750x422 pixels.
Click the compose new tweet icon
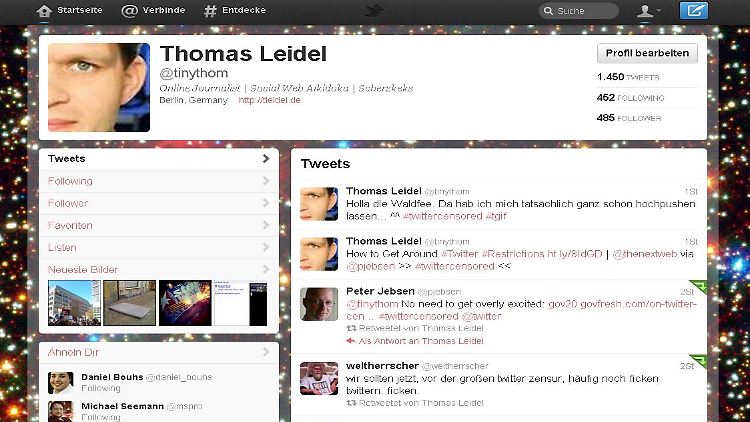(x=694, y=10)
